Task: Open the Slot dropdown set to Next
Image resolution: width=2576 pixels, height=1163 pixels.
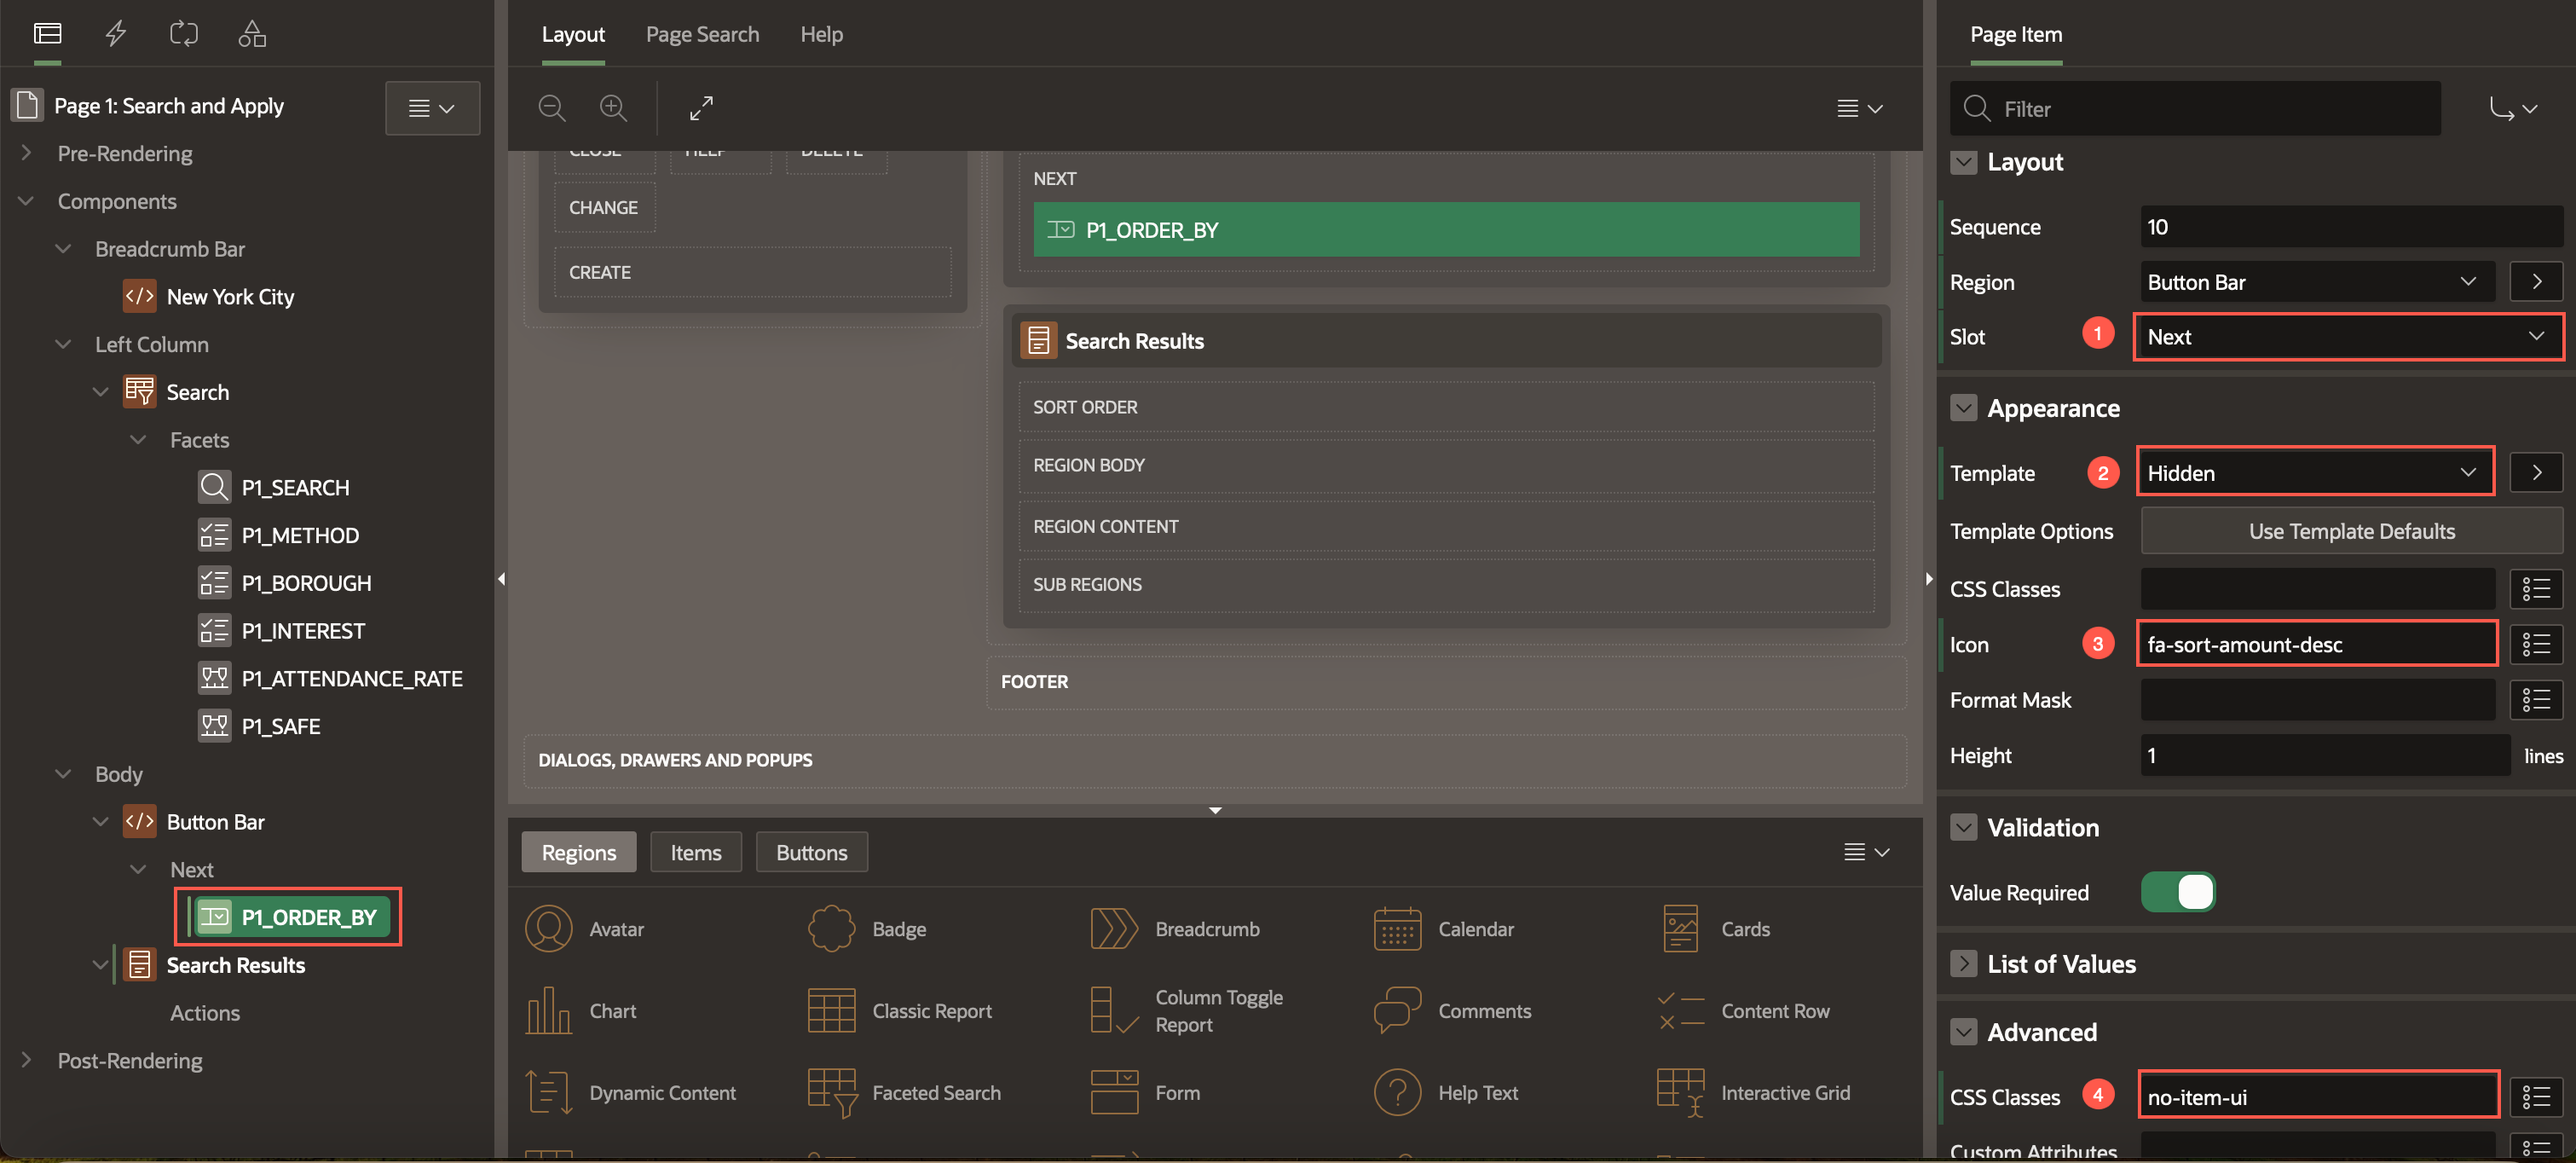Action: coord(2349,337)
